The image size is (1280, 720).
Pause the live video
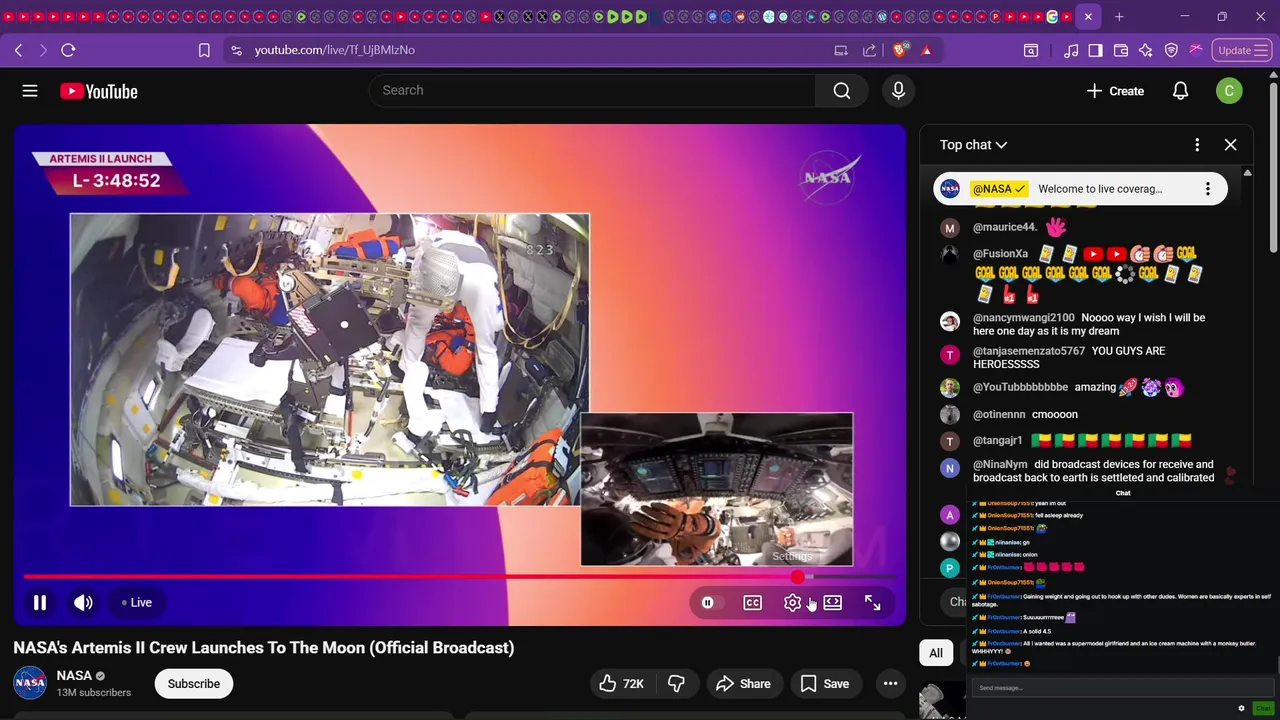[40, 602]
